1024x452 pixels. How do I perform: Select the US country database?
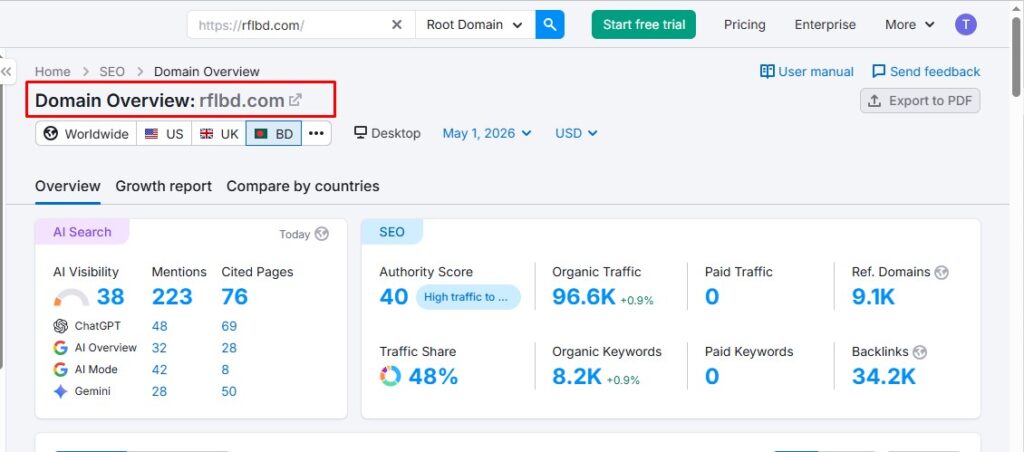[164, 133]
